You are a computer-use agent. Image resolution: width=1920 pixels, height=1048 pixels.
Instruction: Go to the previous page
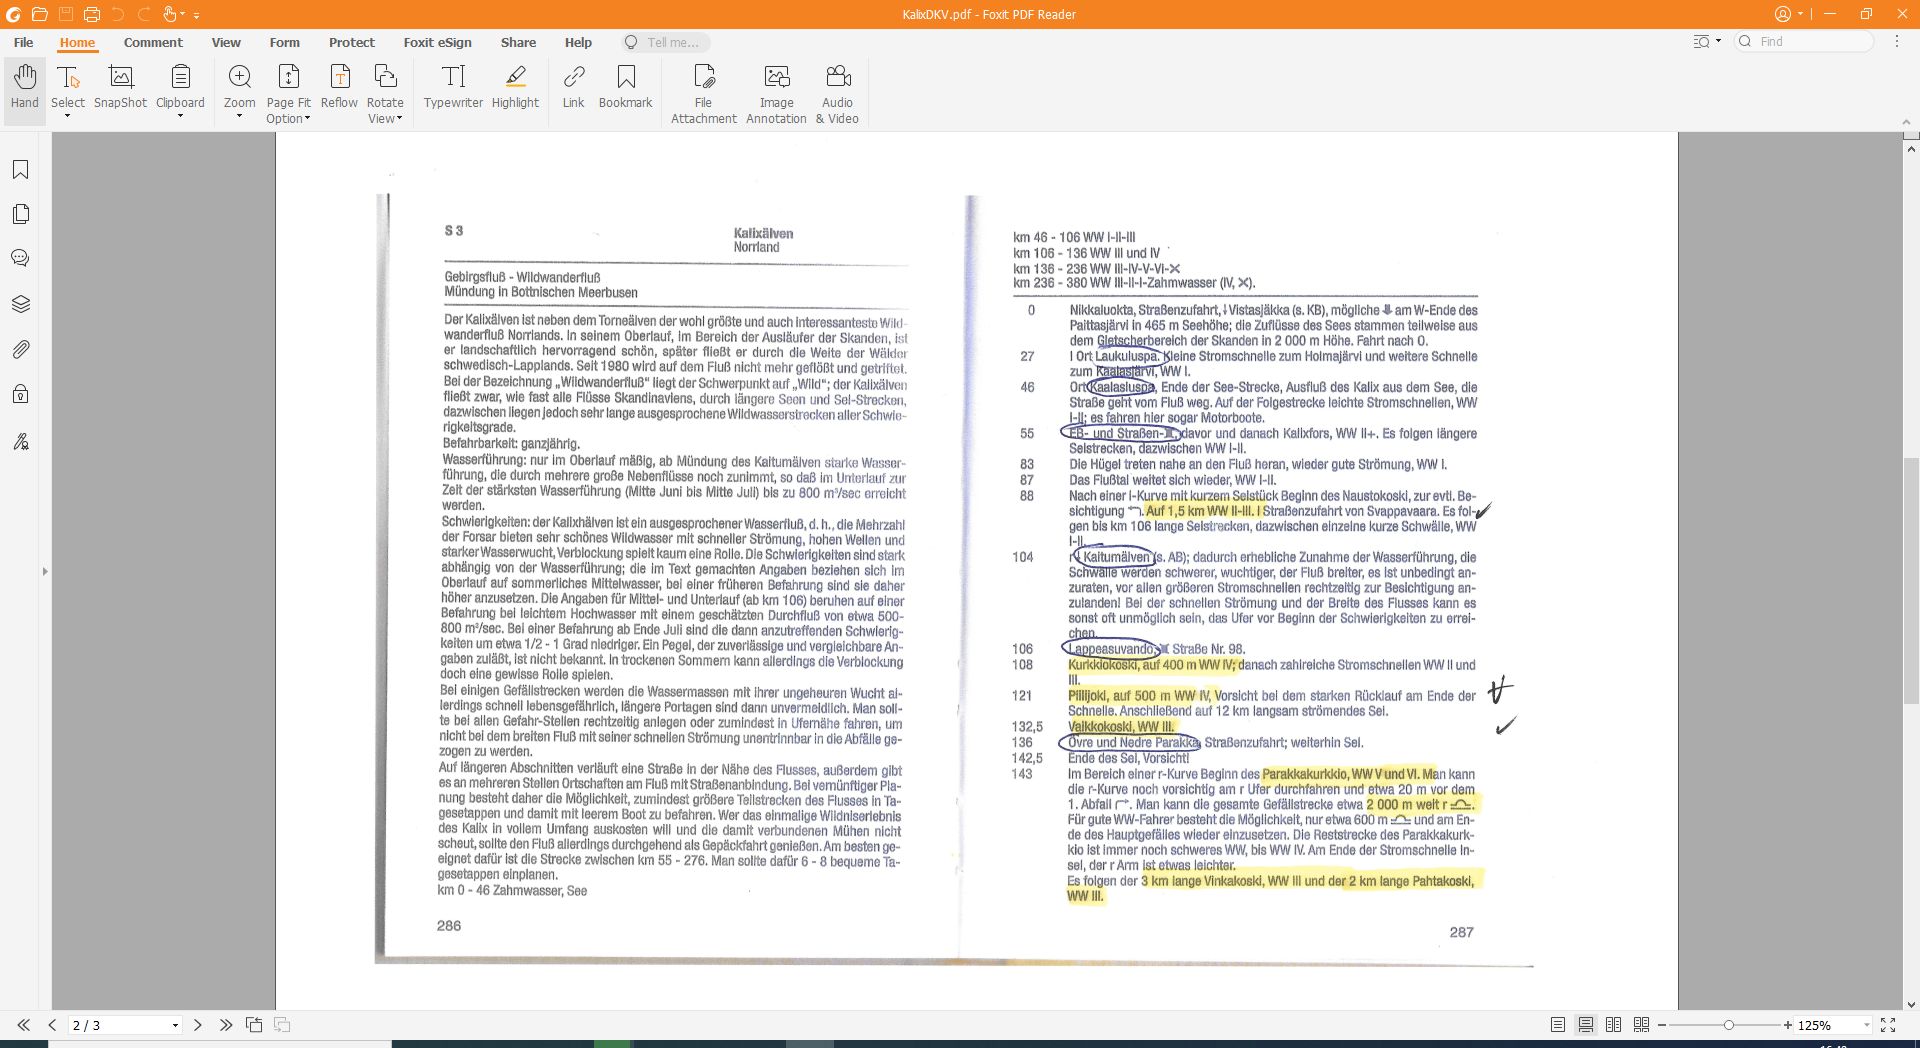tap(52, 1025)
